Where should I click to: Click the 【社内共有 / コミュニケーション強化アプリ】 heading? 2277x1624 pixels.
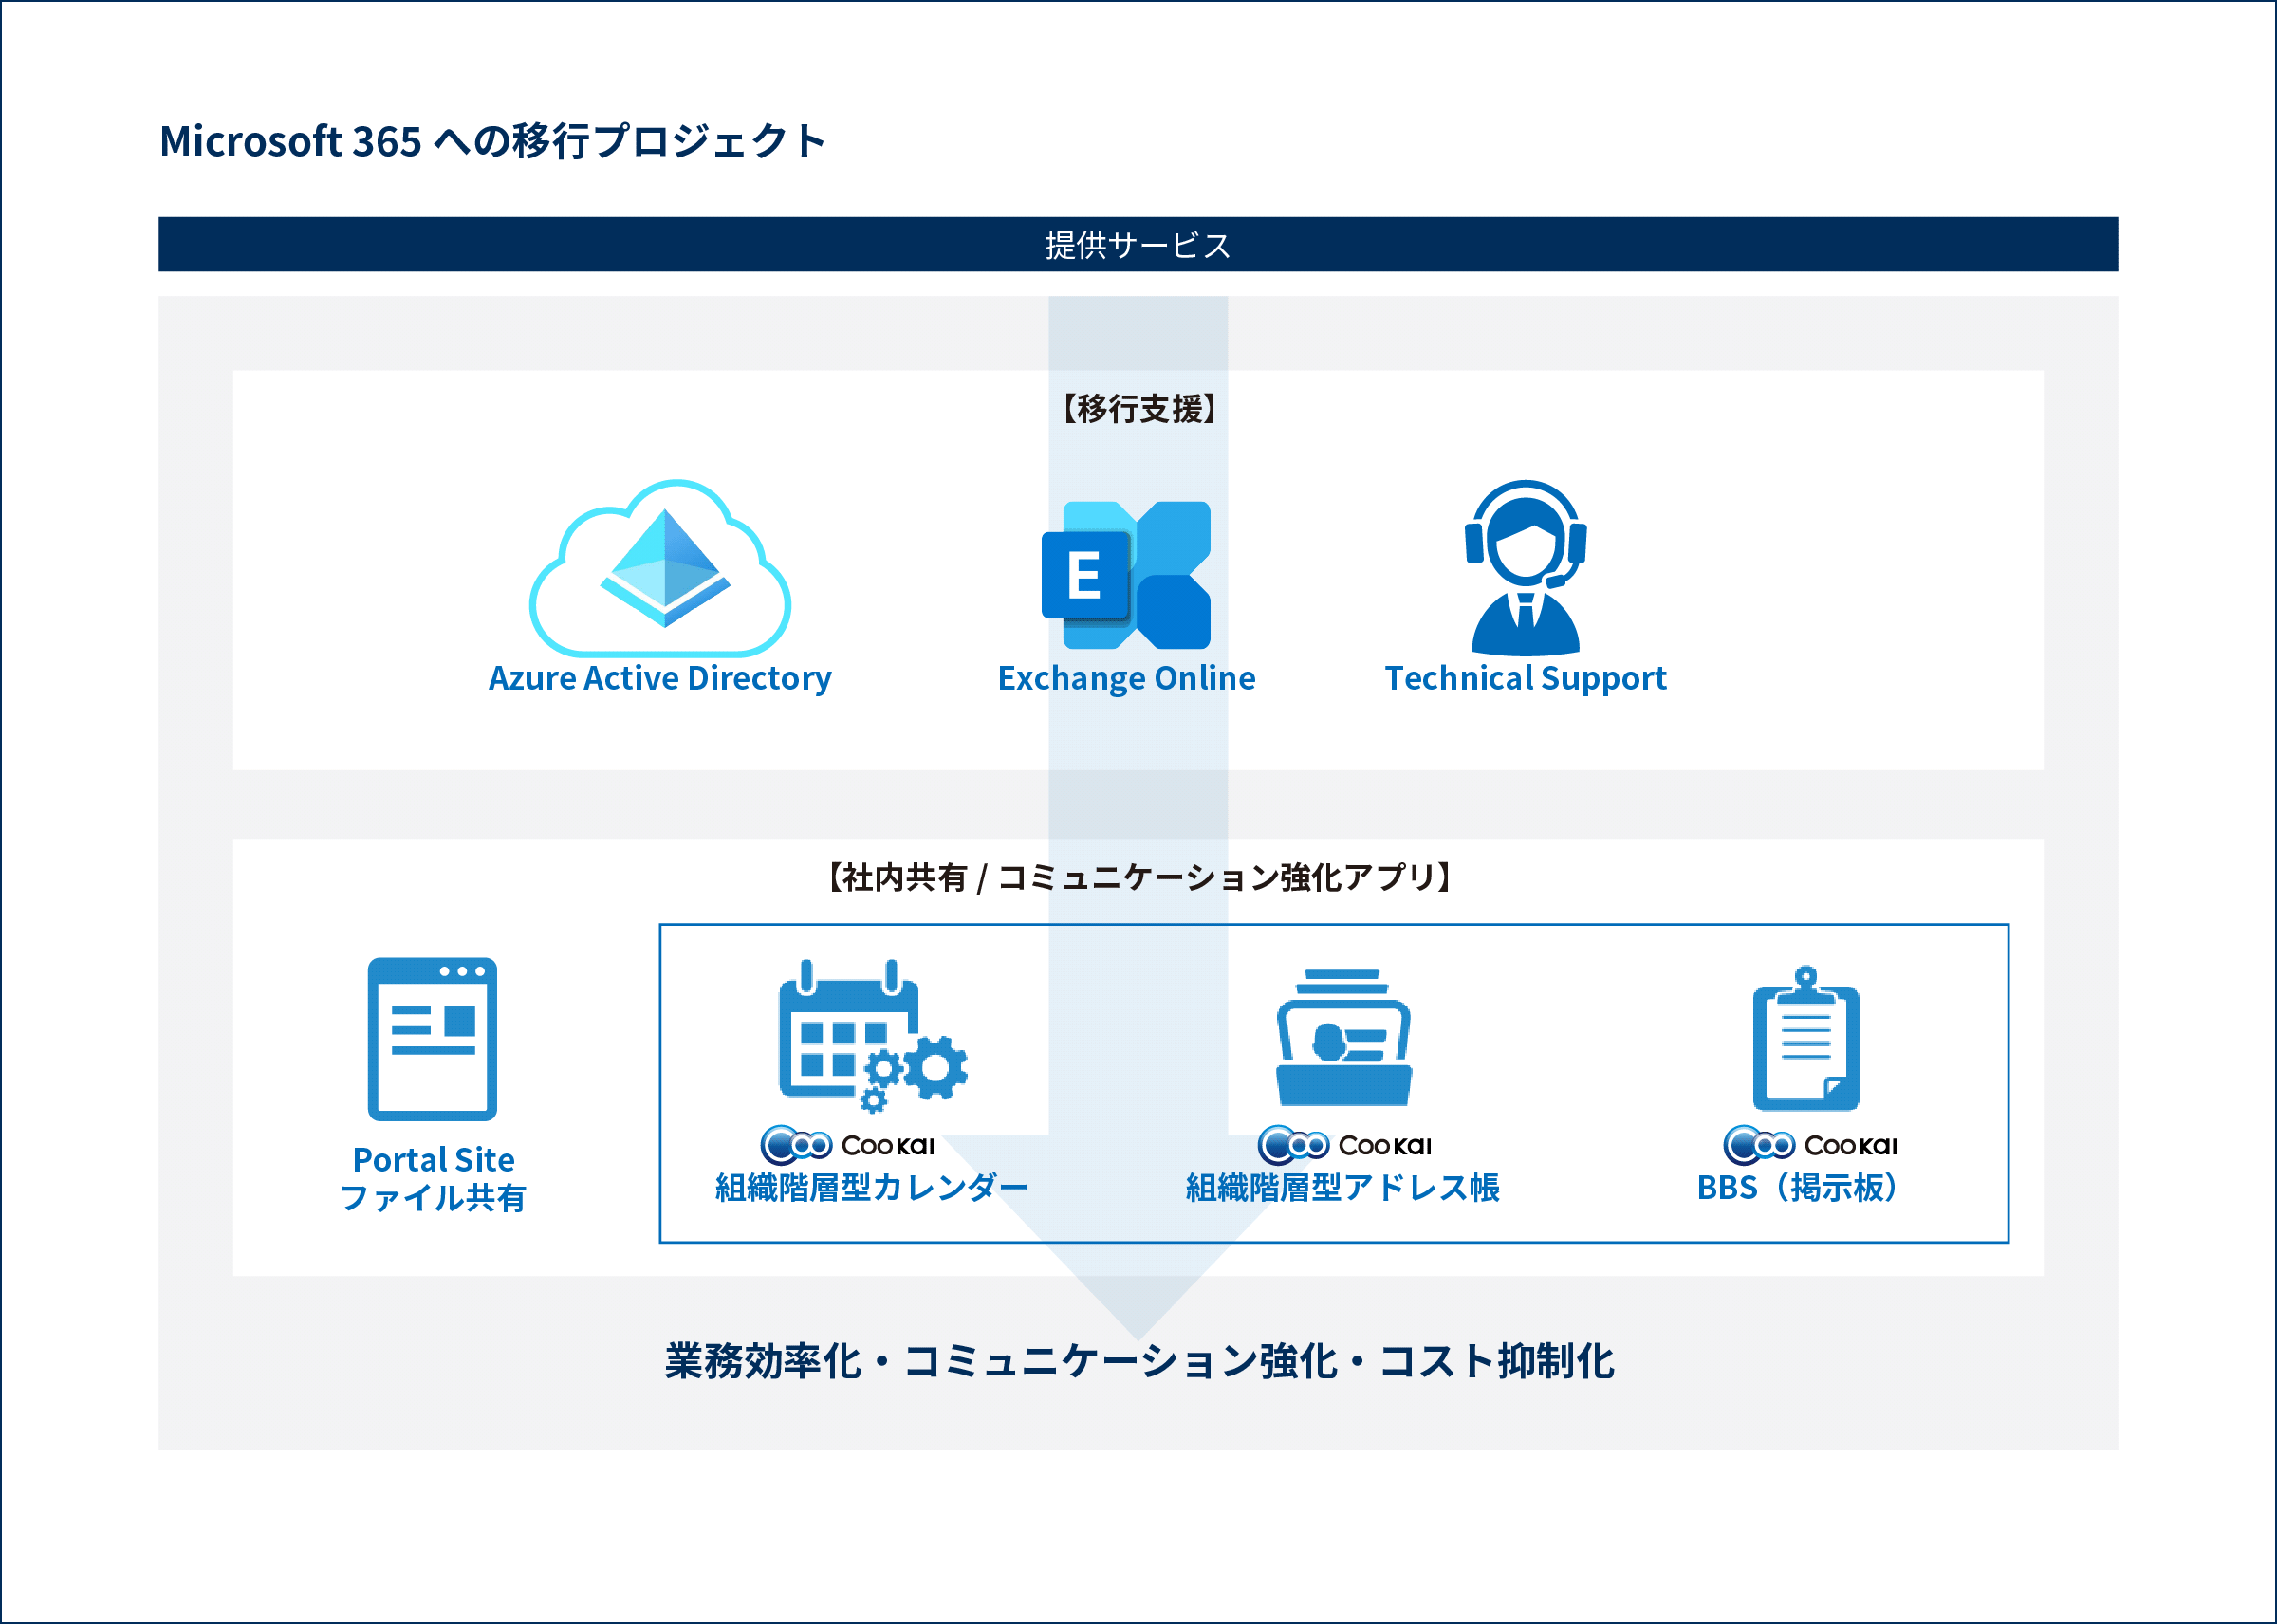tap(1138, 877)
